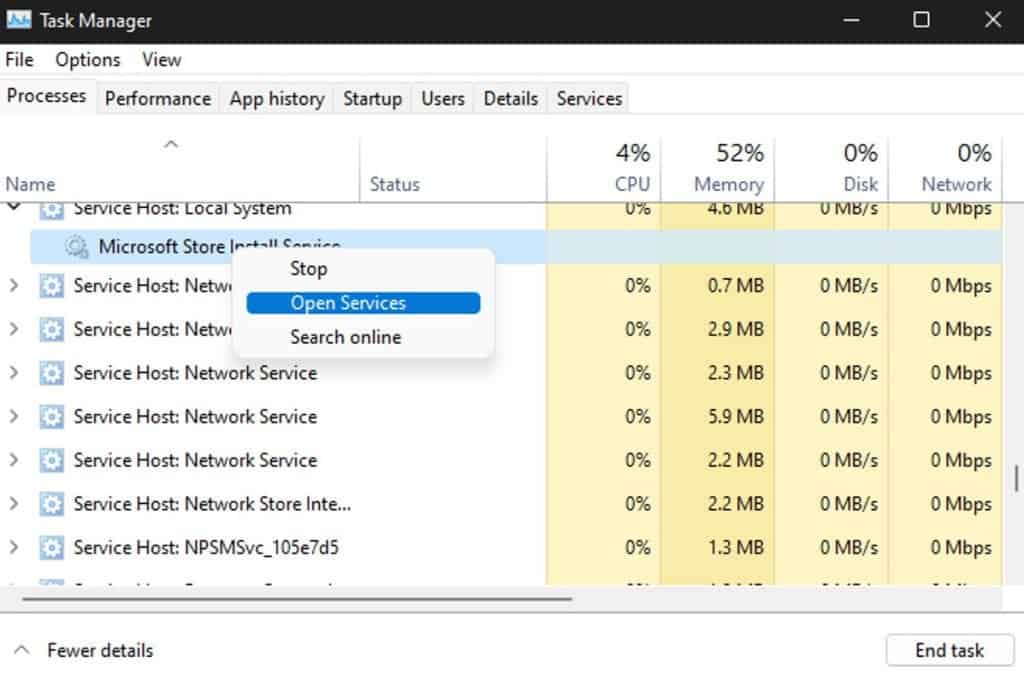Click the gear icon for Service Host: NPSMSvc_105e7d5

(x=53, y=548)
